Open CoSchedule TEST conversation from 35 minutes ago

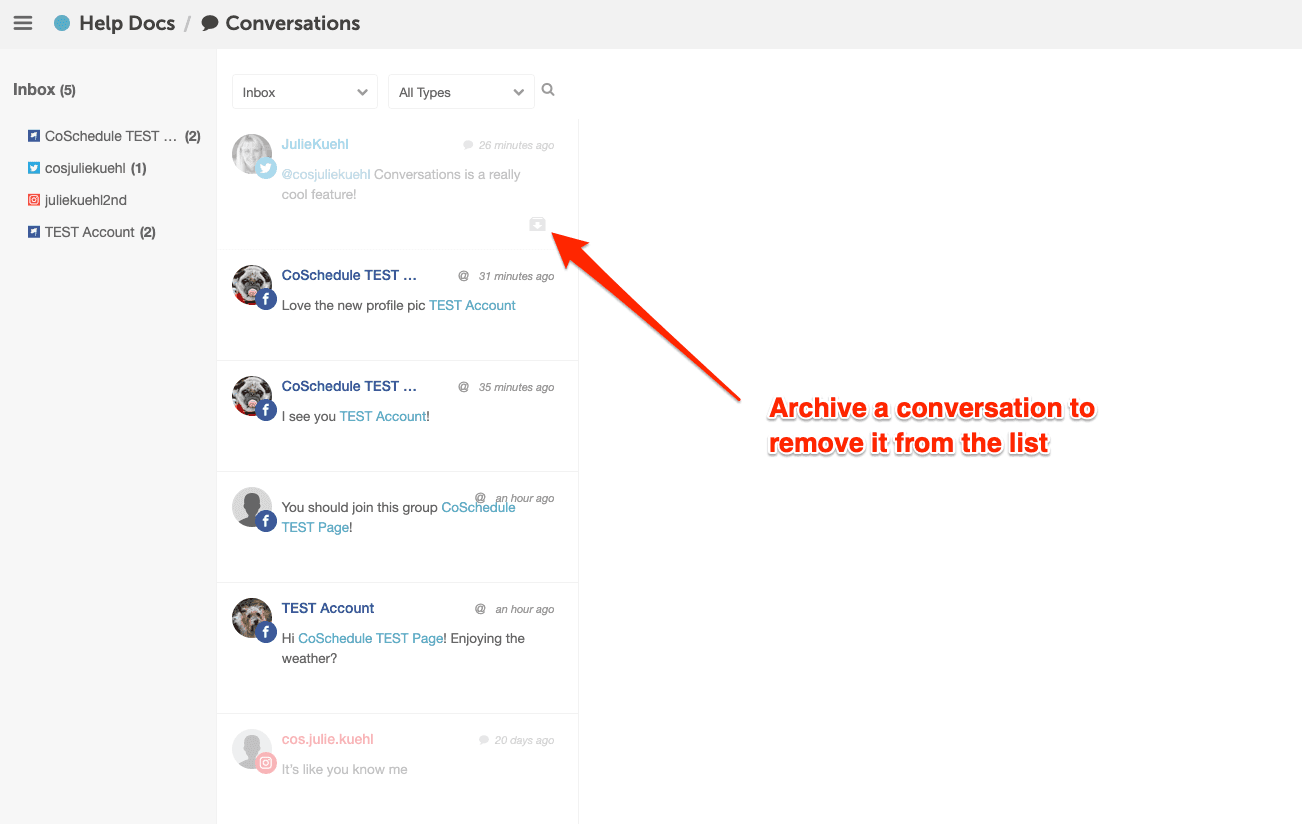click(398, 416)
